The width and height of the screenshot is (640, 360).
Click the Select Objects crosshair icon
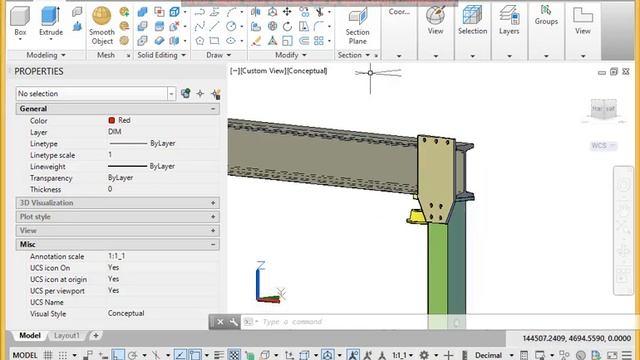click(x=200, y=93)
